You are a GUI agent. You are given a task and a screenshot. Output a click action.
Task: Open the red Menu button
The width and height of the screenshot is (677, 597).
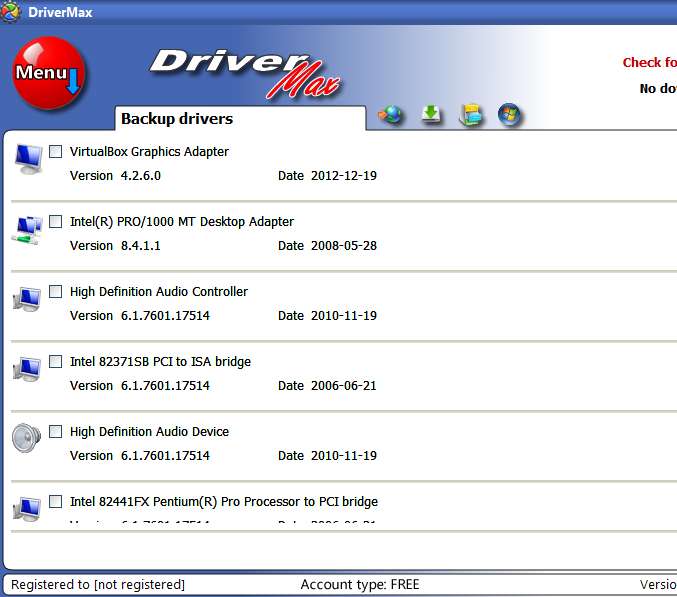click(x=49, y=73)
